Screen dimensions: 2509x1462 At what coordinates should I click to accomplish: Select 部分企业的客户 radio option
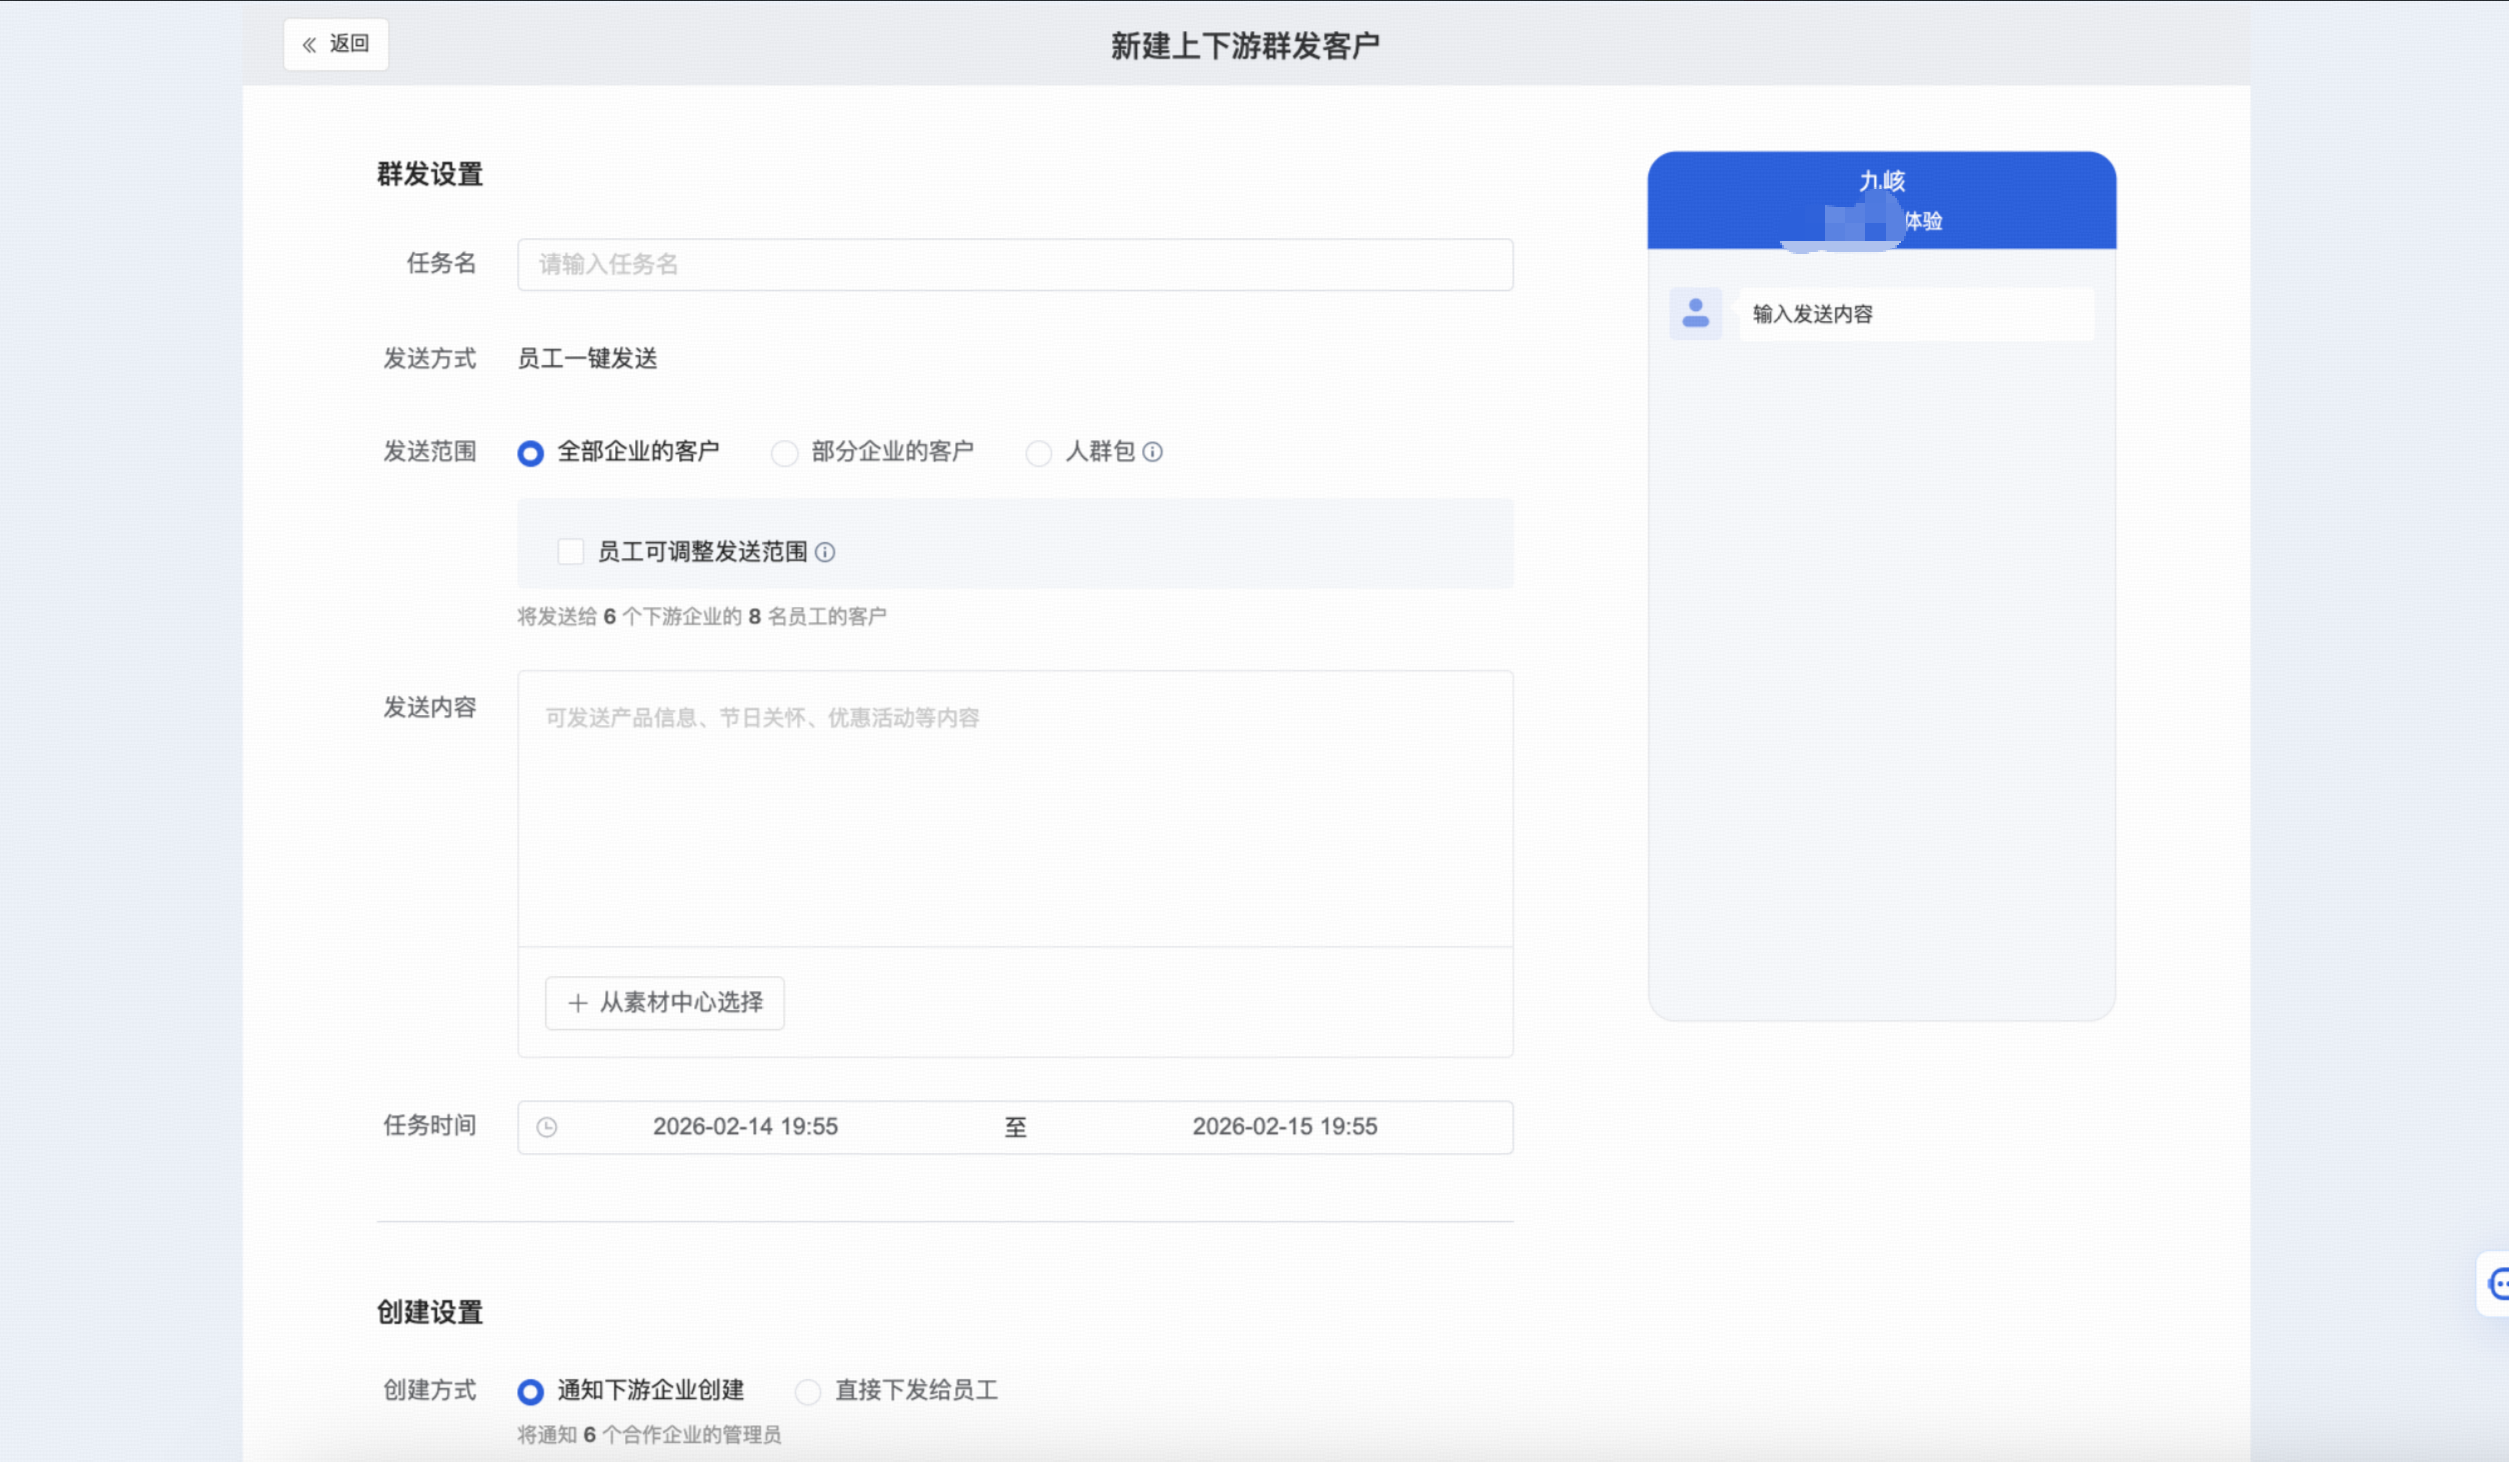click(784, 453)
